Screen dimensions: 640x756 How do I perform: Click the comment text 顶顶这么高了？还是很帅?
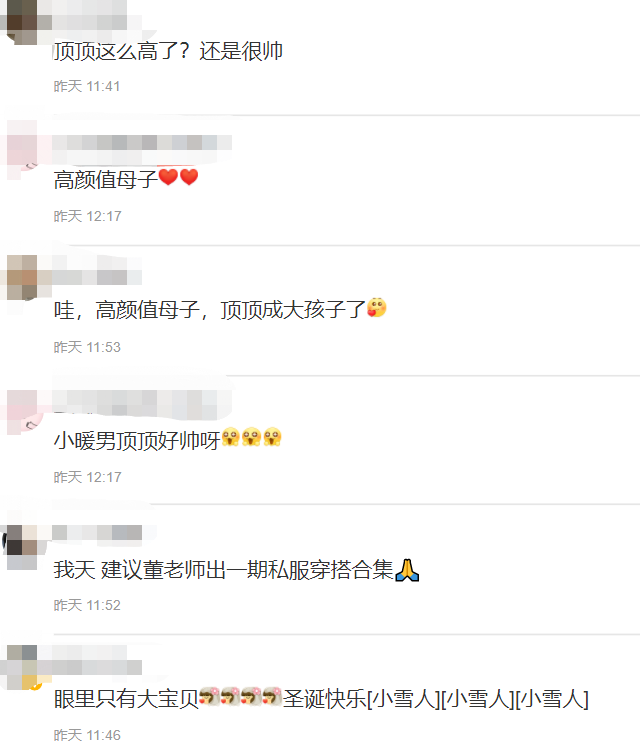point(168,51)
